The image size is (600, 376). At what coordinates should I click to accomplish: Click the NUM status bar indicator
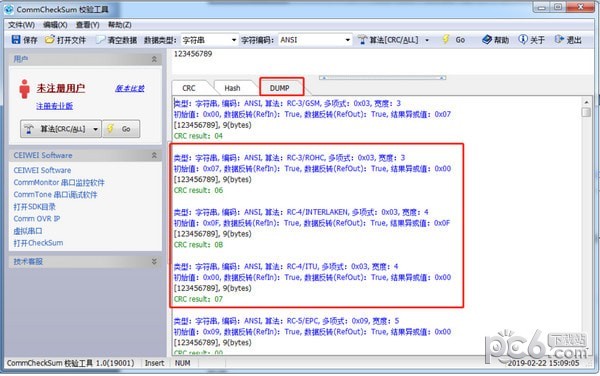pyautogui.click(x=183, y=363)
